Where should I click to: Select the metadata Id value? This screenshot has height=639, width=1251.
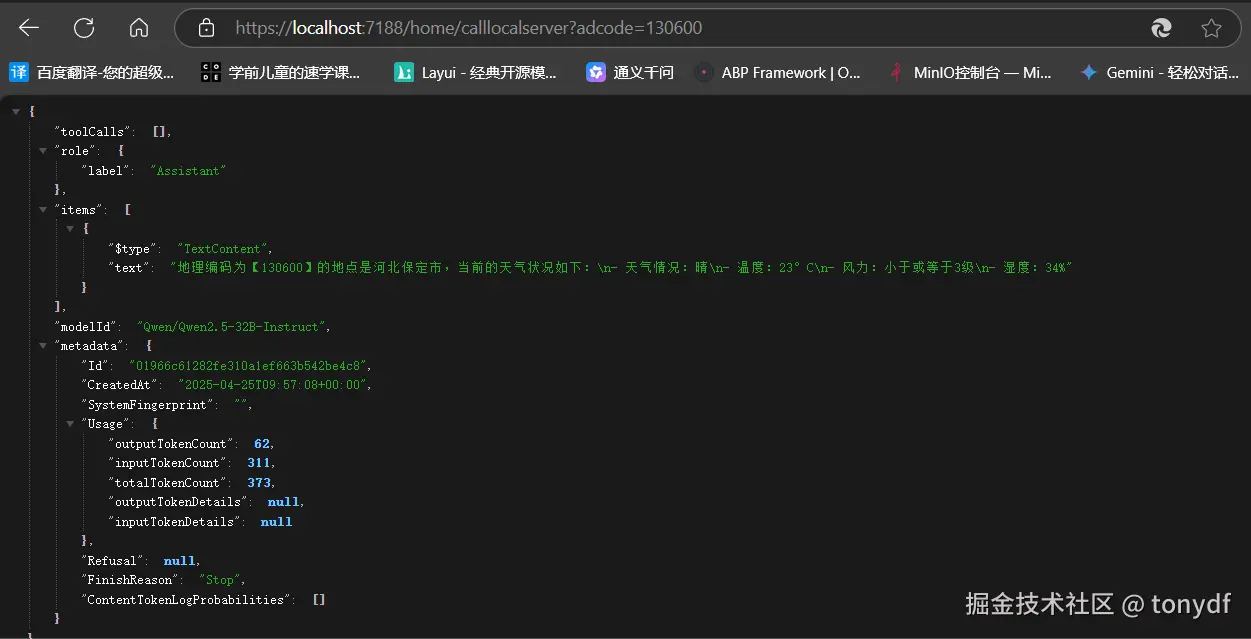click(x=250, y=366)
